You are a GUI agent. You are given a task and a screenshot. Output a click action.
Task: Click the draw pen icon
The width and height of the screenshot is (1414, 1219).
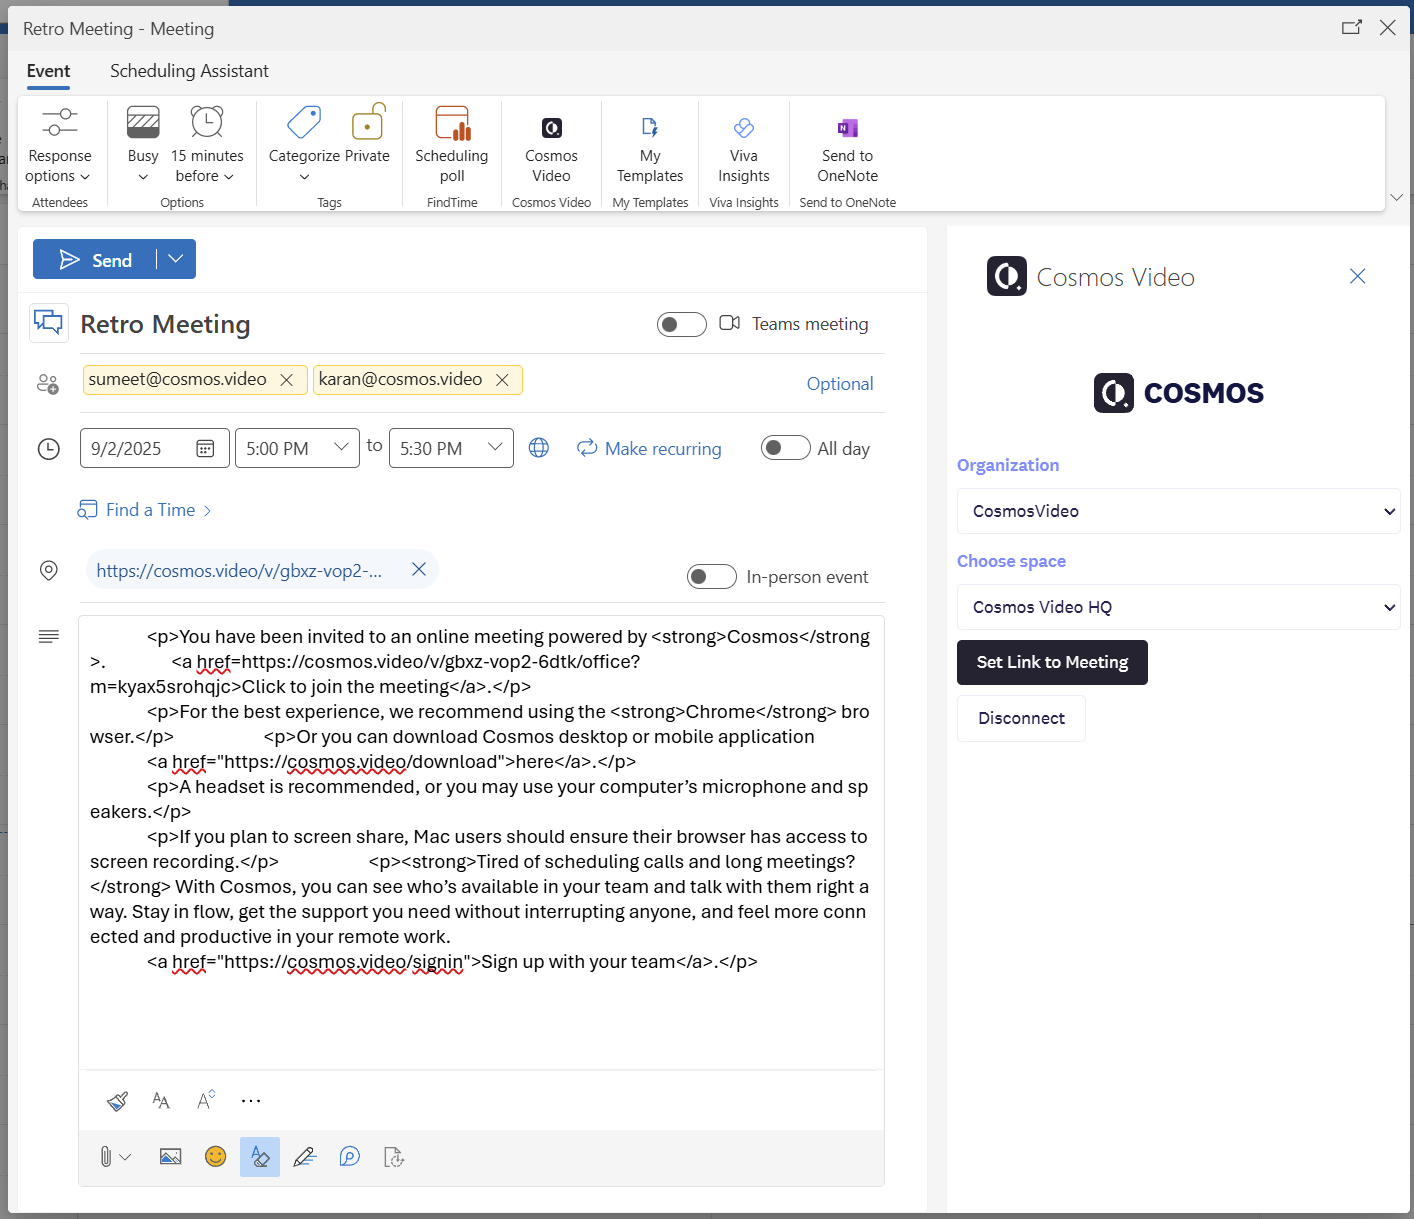click(x=305, y=1157)
